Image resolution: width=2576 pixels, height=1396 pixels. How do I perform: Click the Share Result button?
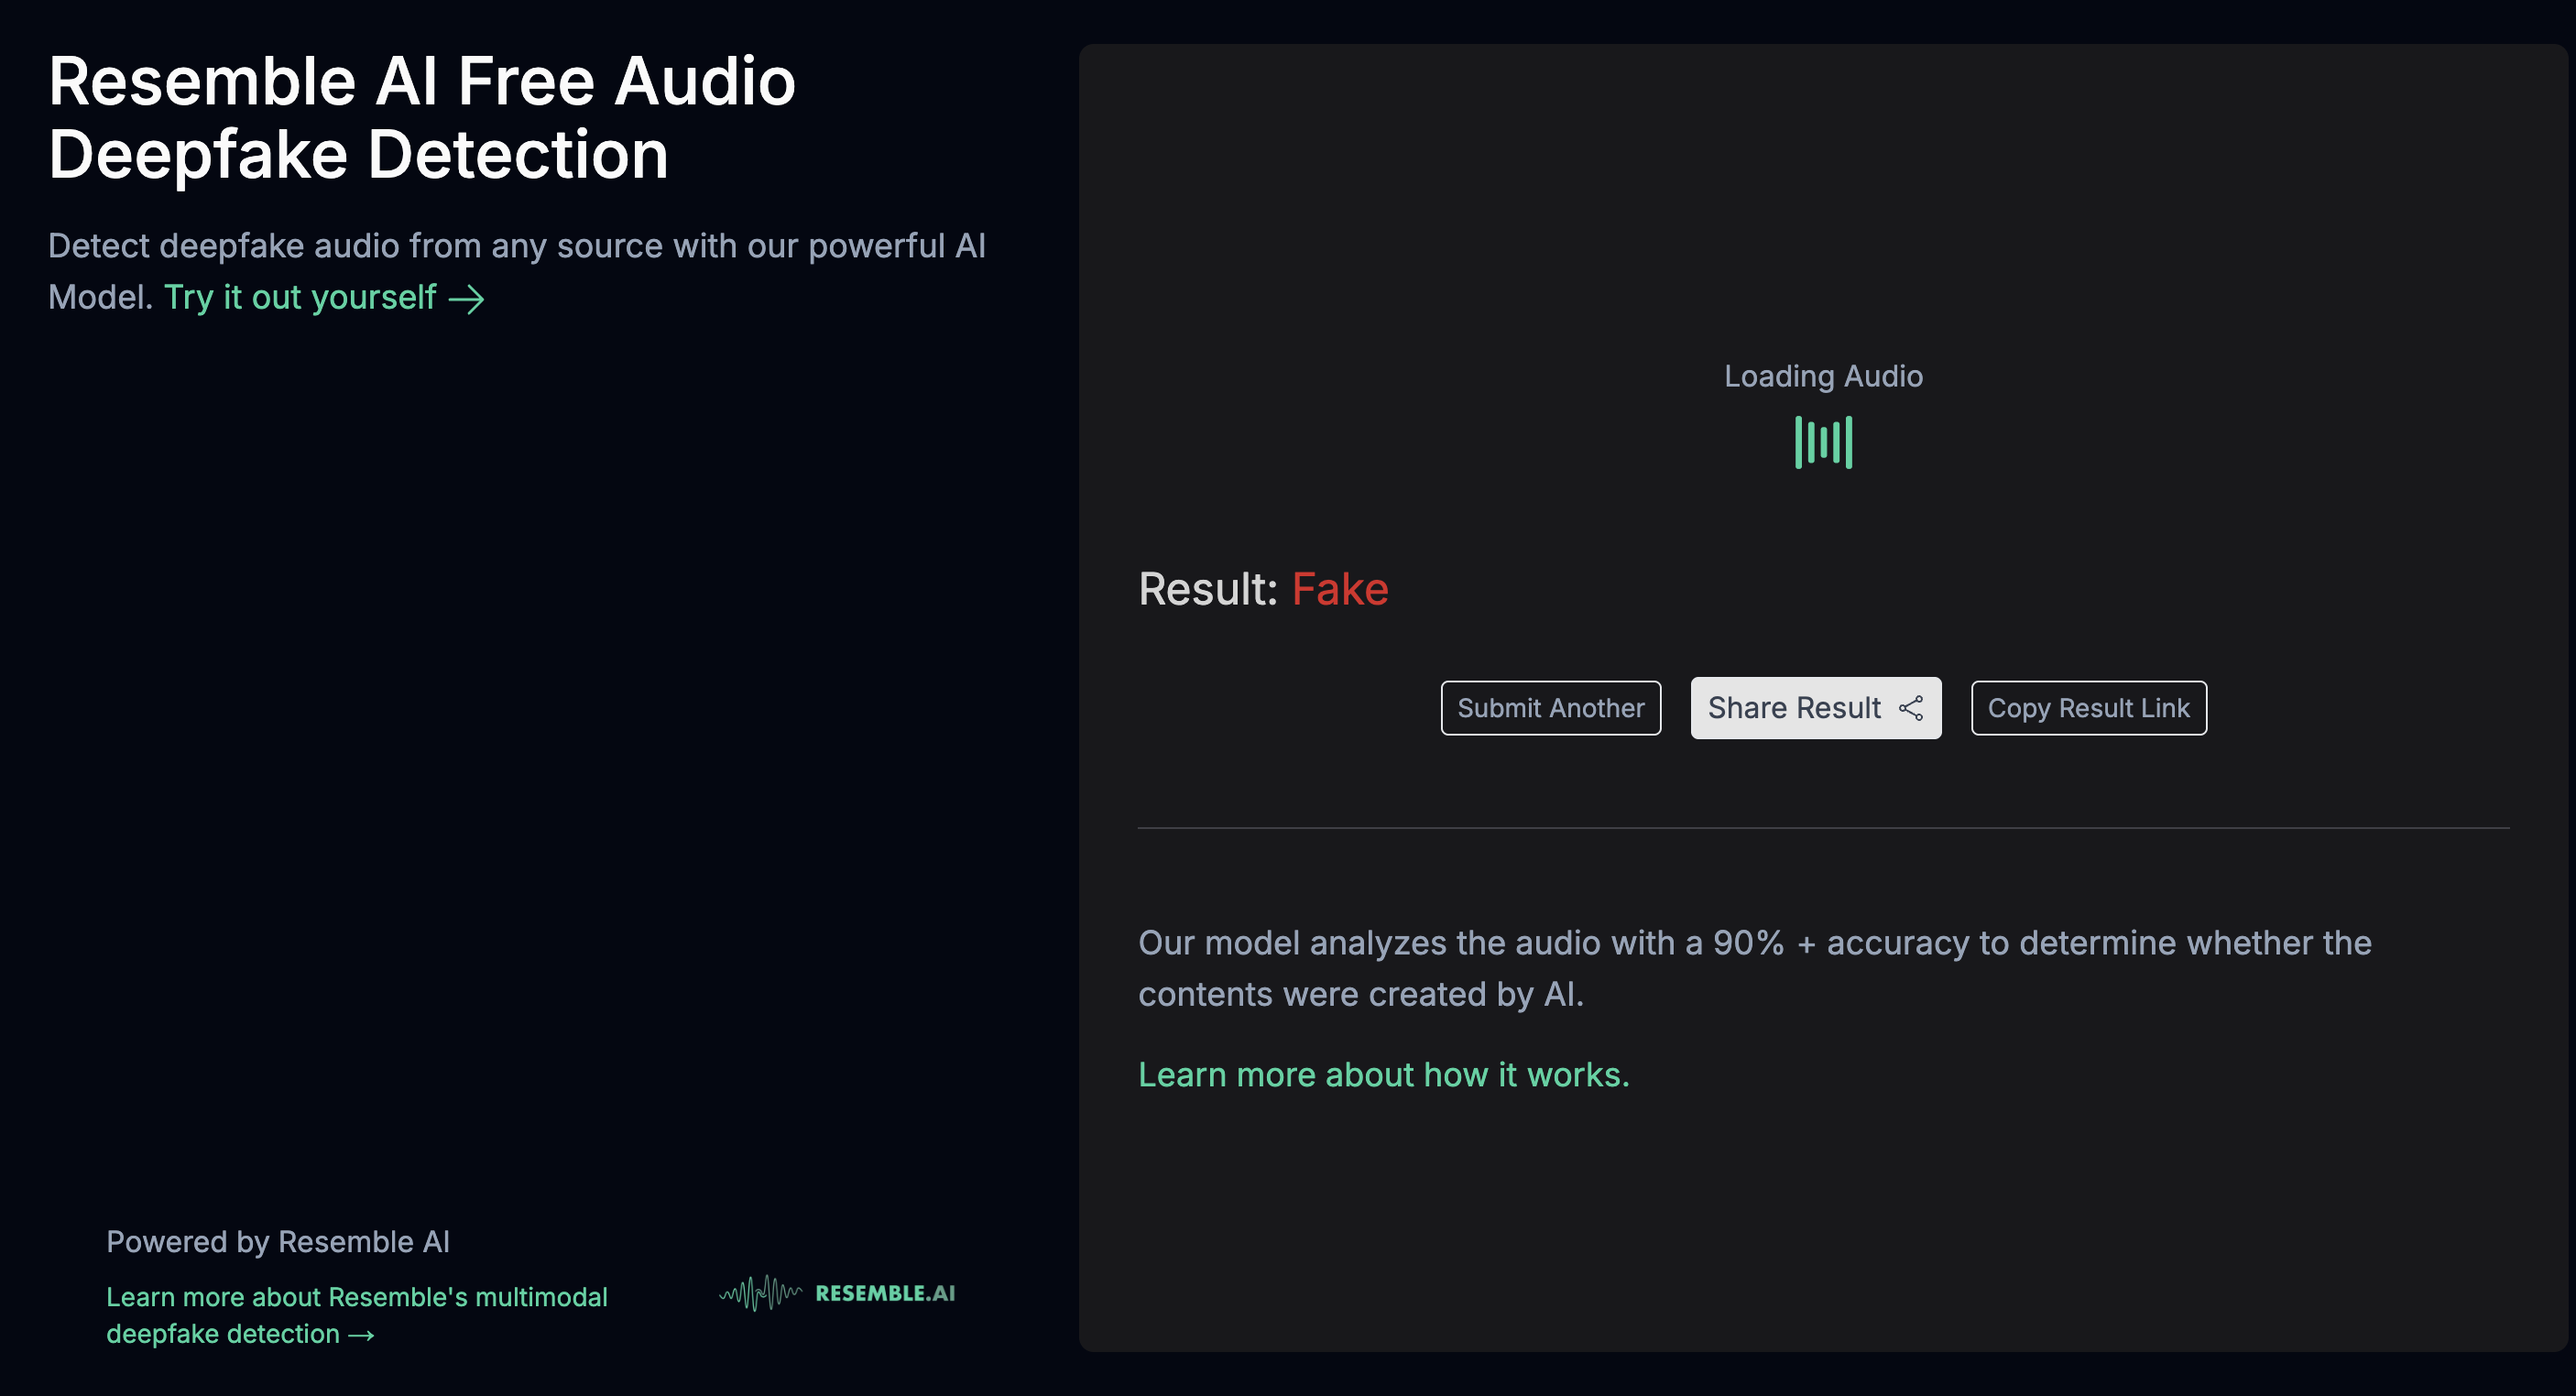pyautogui.click(x=1815, y=708)
